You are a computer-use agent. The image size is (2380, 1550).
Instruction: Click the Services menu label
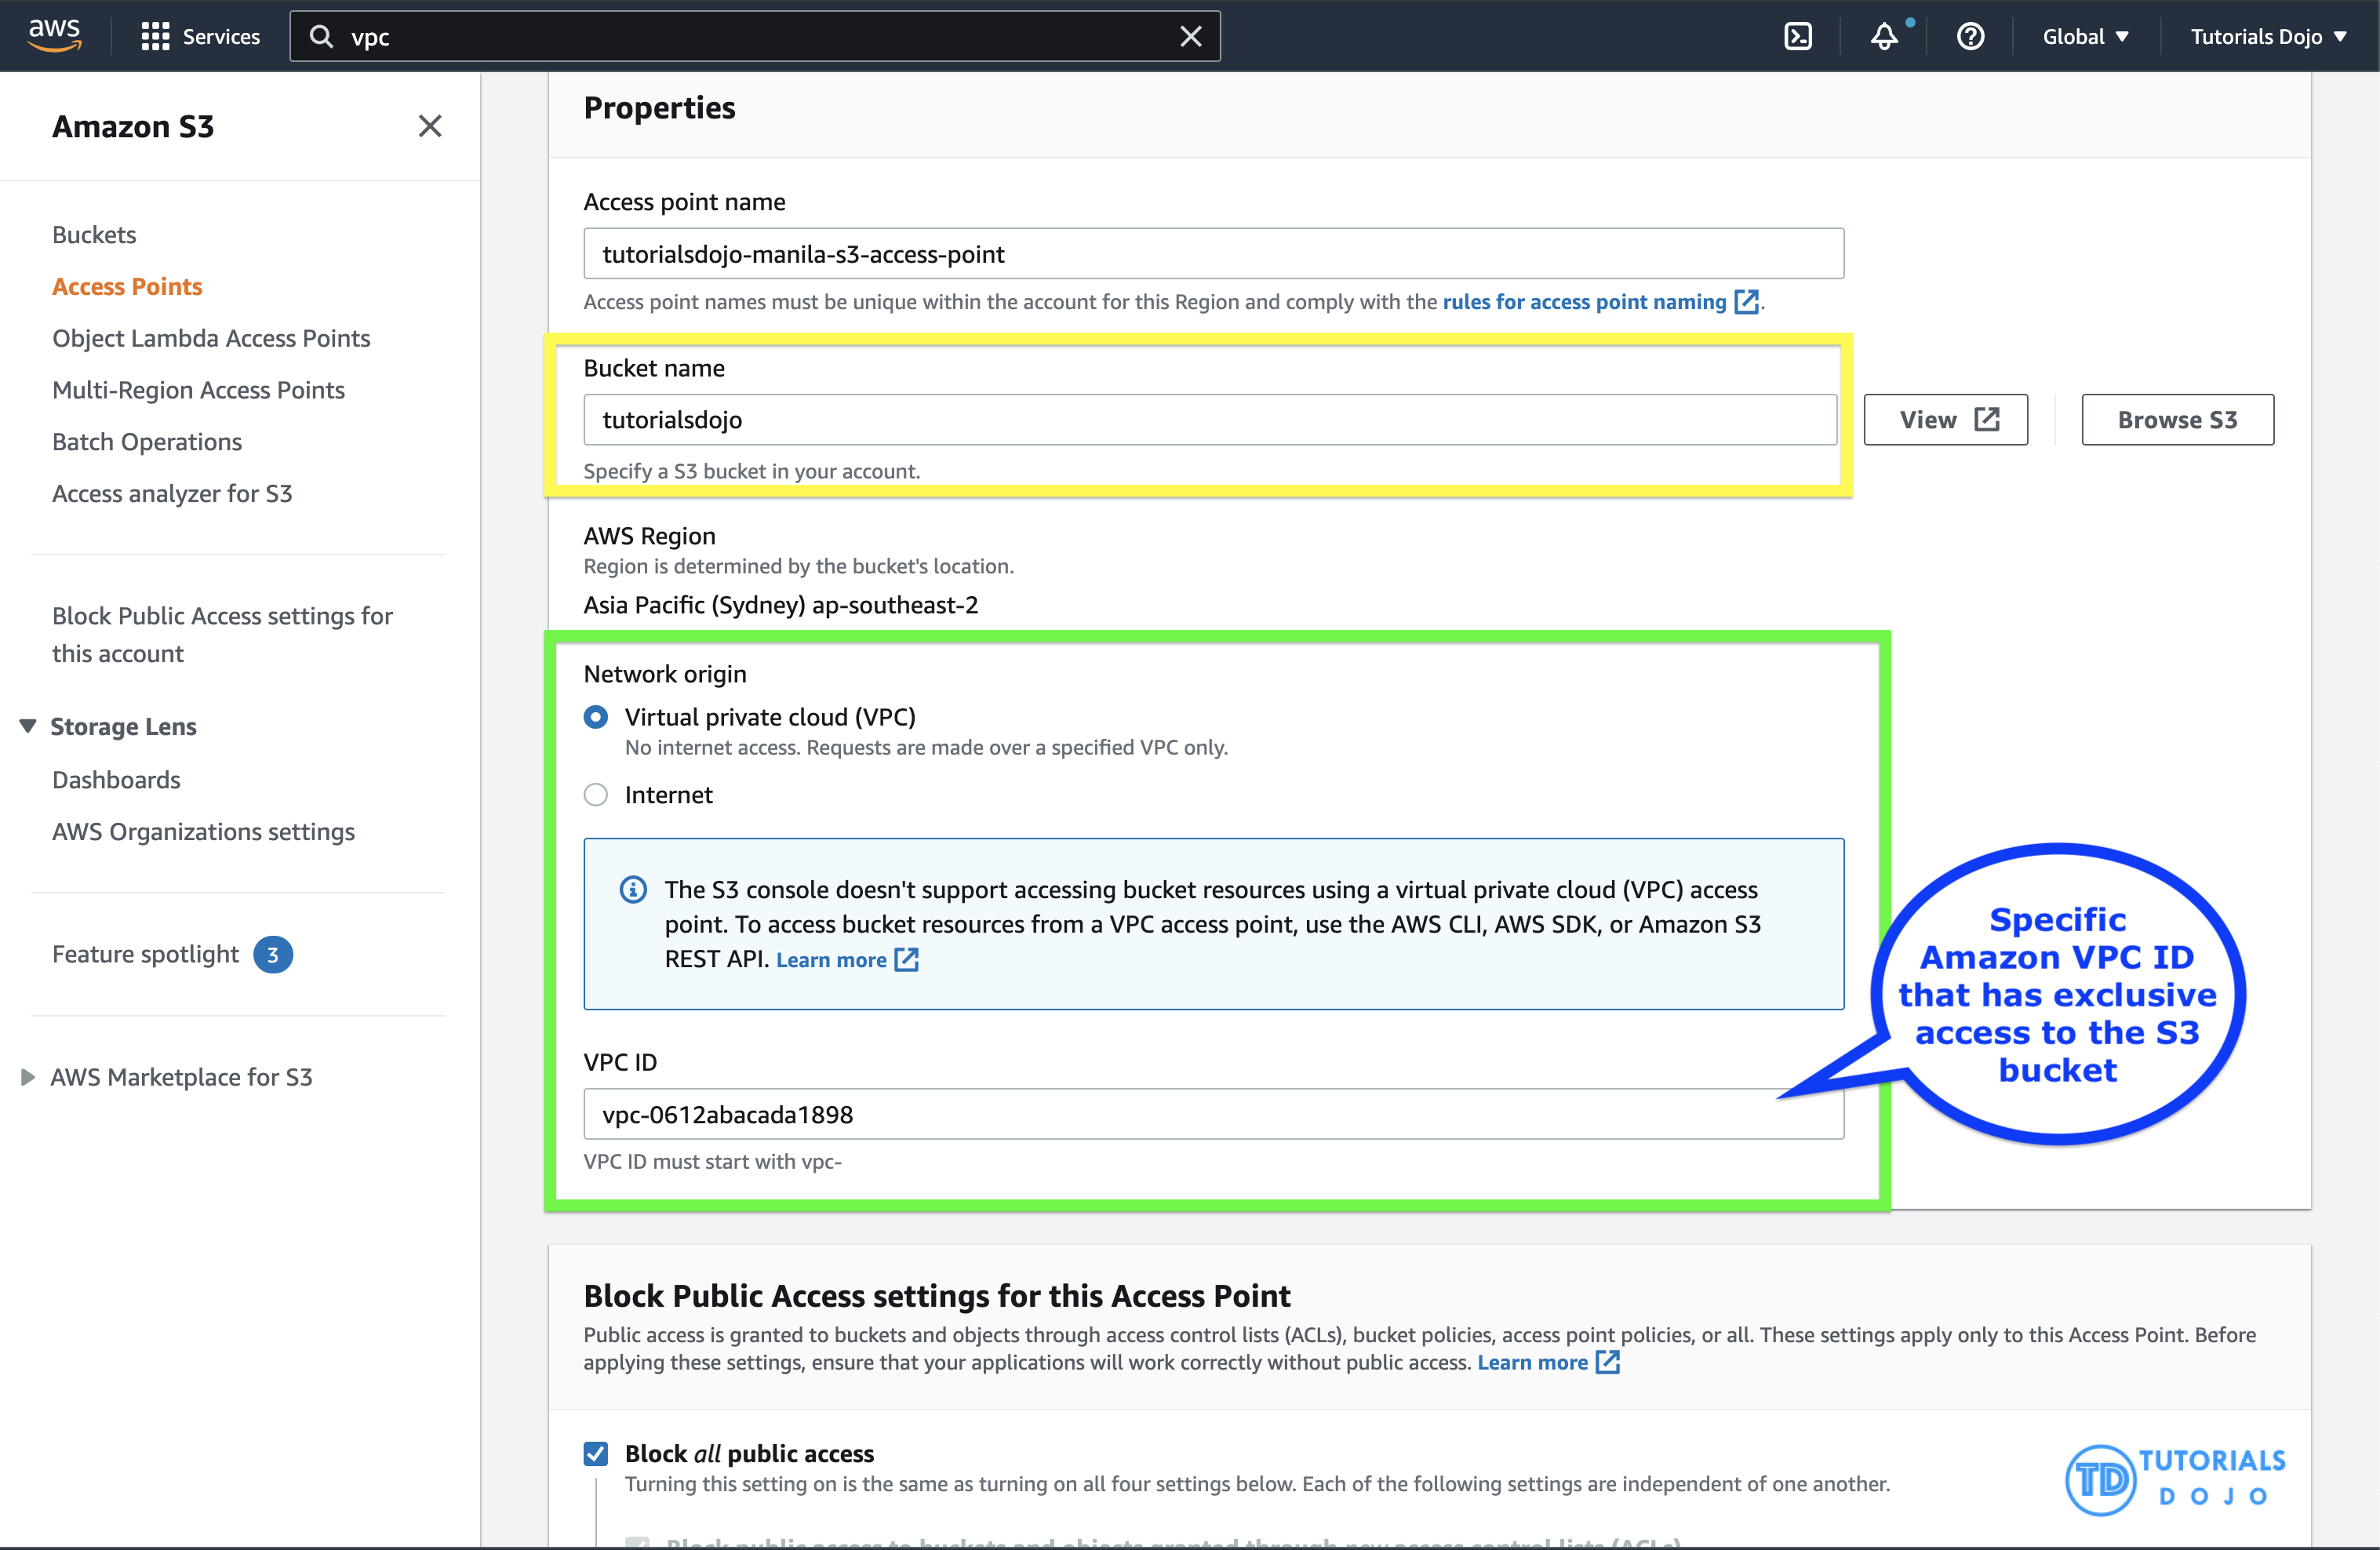pyautogui.click(x=221, y=37)
